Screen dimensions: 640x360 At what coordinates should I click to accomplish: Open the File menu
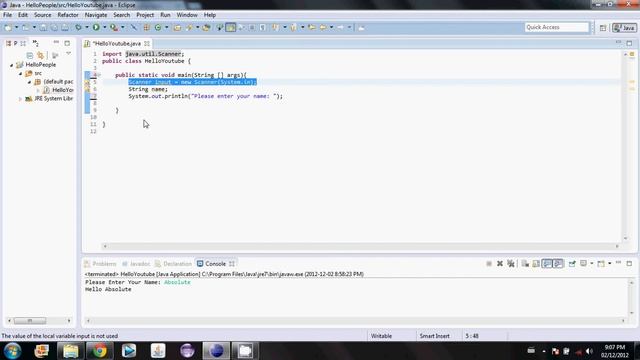[7, 15]
